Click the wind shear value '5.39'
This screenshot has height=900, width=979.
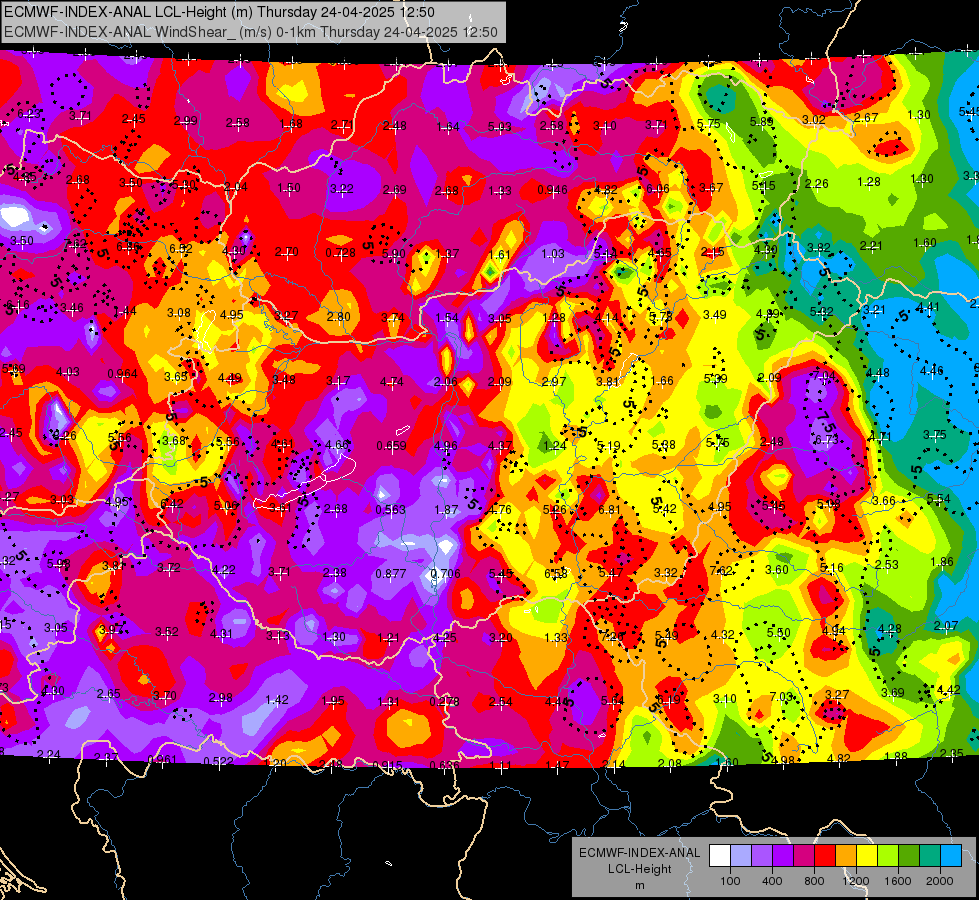pos(716,378)
